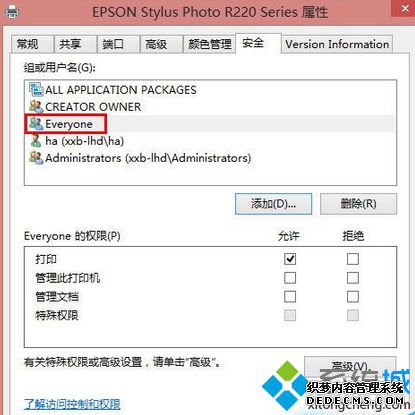415x415 pixels.
Task: Open 了解访问控制和权限 link
Action: [72, 404]
